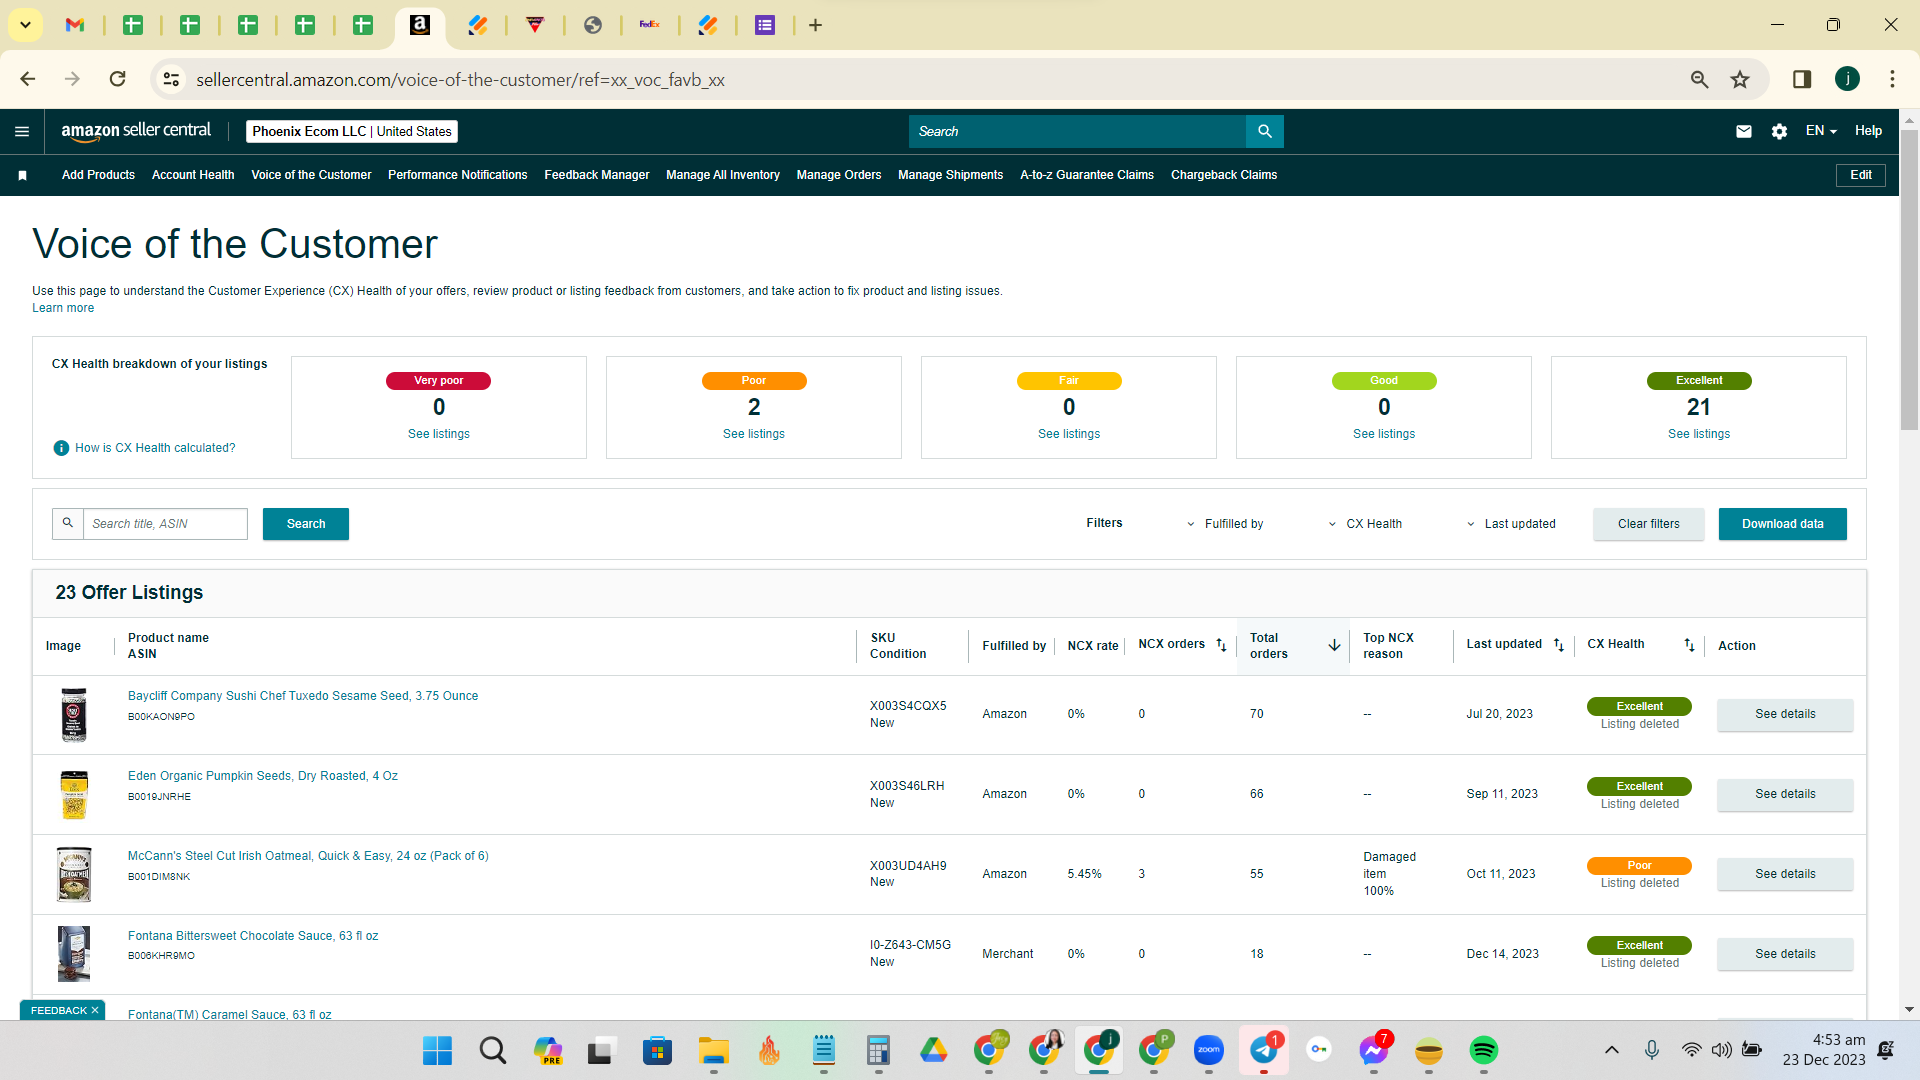Go back with the browser back arrow
Viewport: 1920px width, 1080px height.
click(28, 79)
